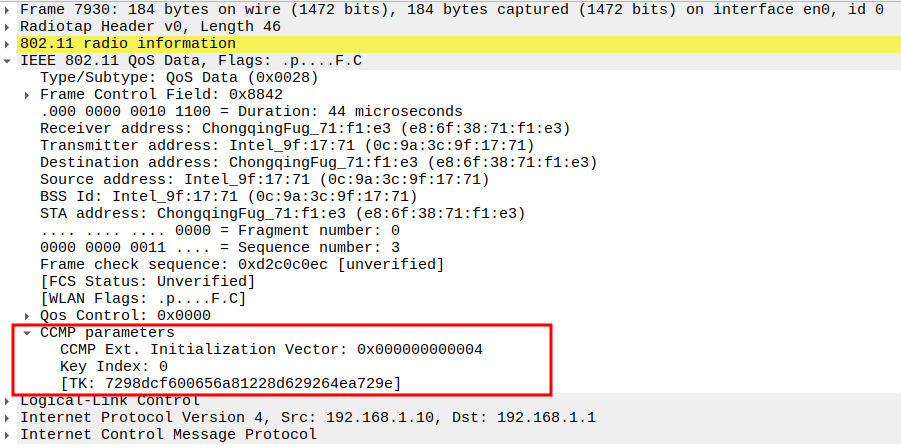Expand Internet Protocol Version 4 details
The height and width of the screenshot is (448, 901).
coord(8,418)
